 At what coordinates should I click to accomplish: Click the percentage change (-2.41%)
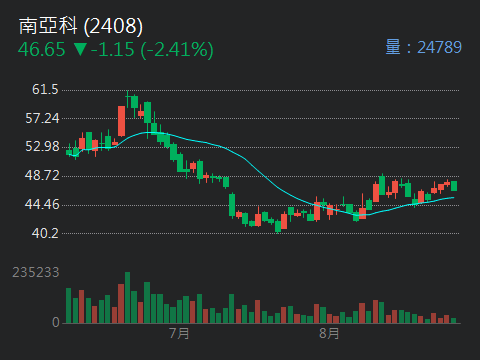177,50
